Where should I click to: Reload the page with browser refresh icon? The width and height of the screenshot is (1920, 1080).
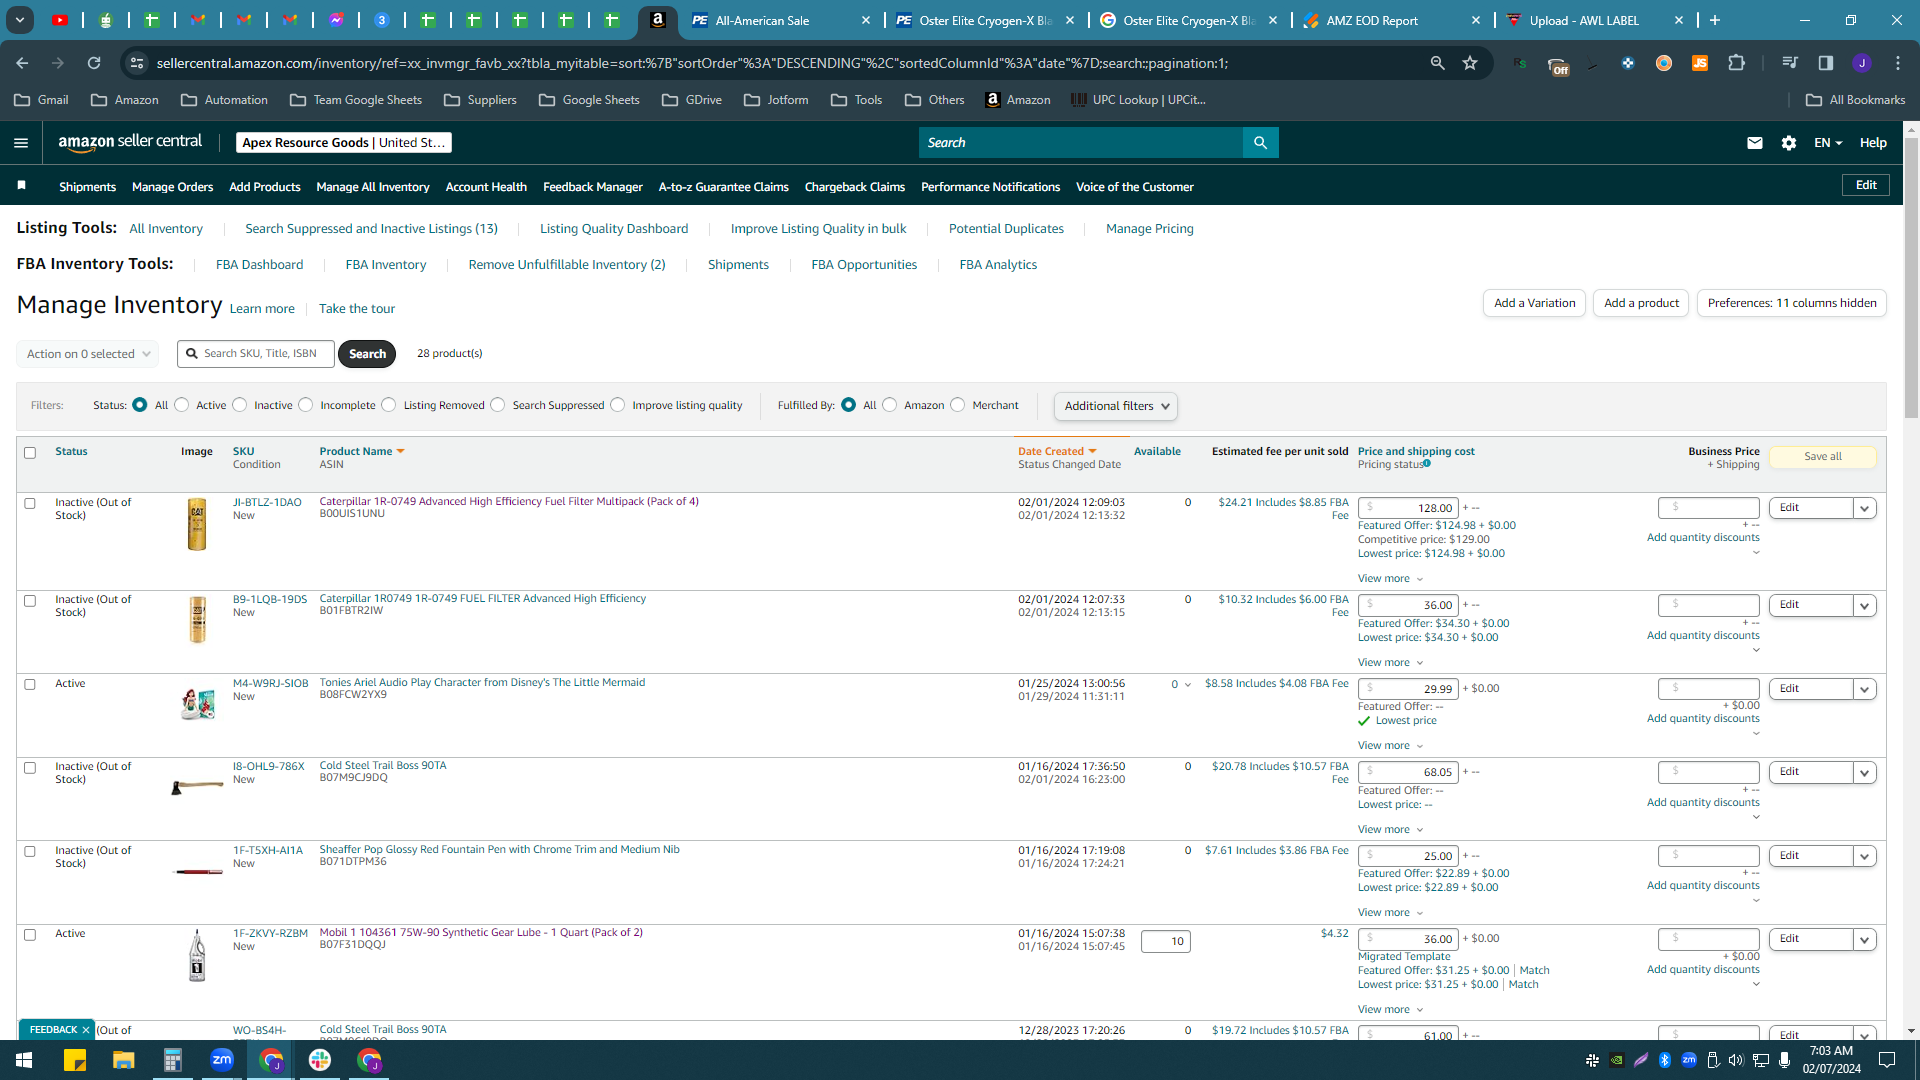pyautogui.click(x=94, y=63)
